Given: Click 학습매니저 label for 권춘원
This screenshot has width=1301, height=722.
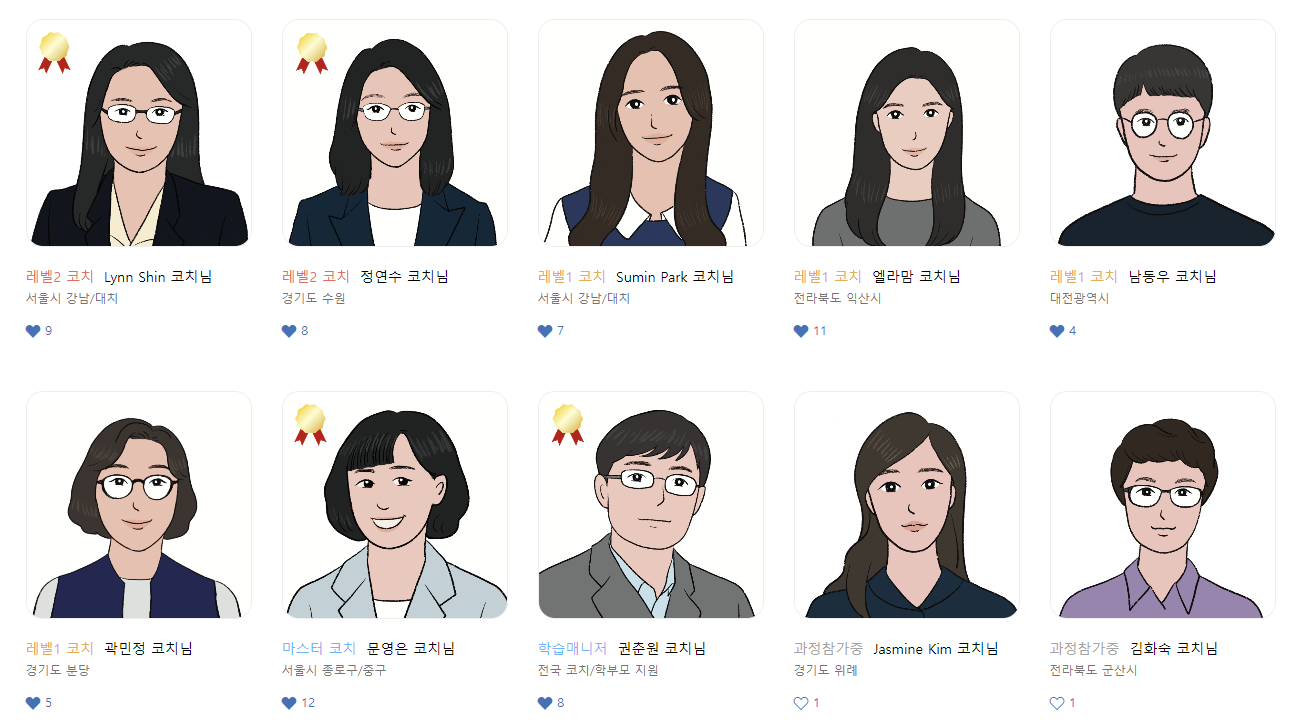Looking at the screenshot, I should point(573,649).
